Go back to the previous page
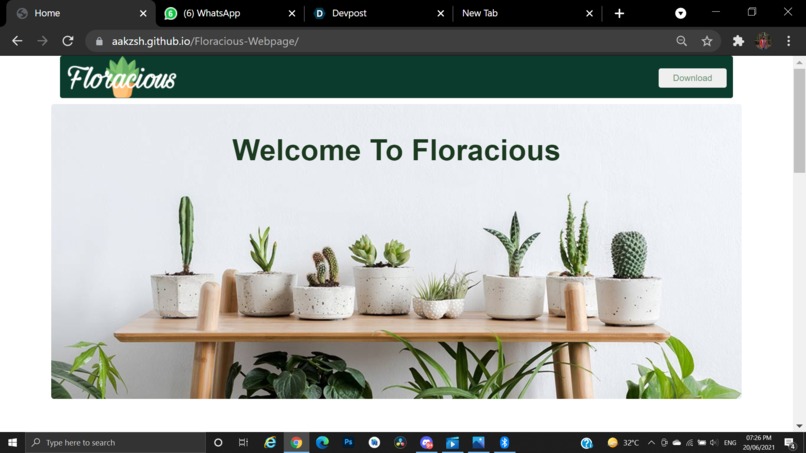806x453 pixels. [17, 41]
